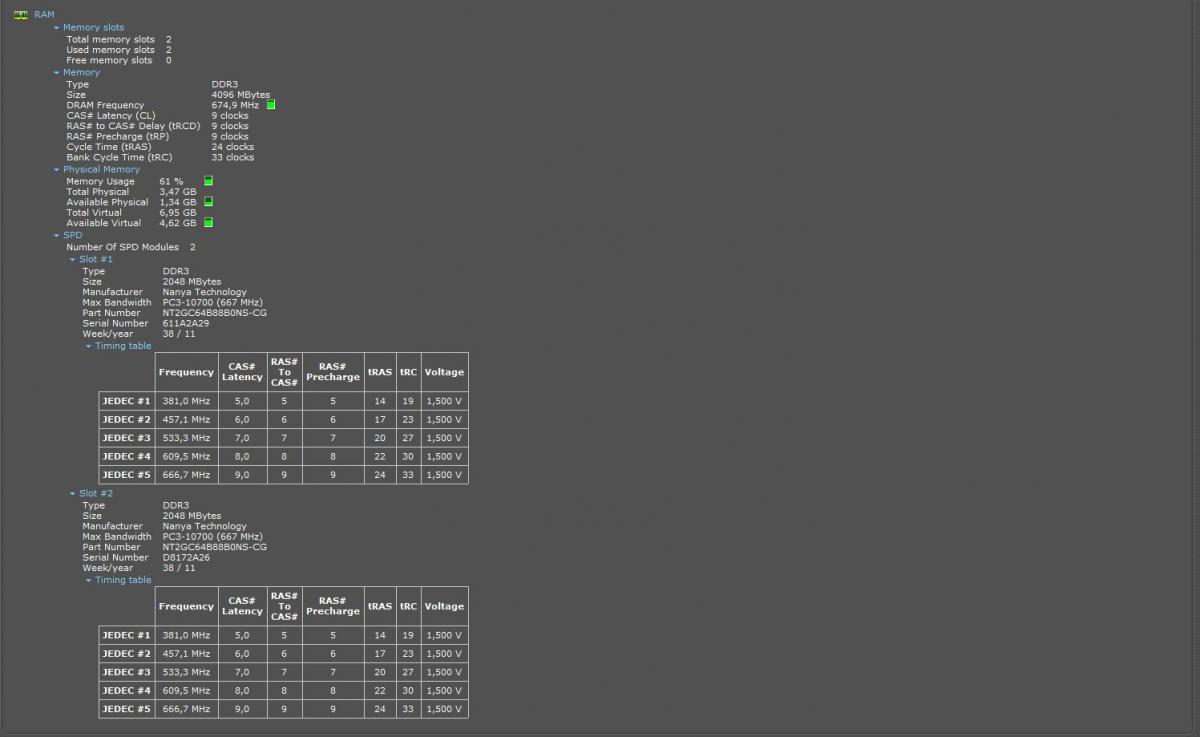Collapse the Memory section
This screenshot has width=1200, height=737.
pos(57,73)
